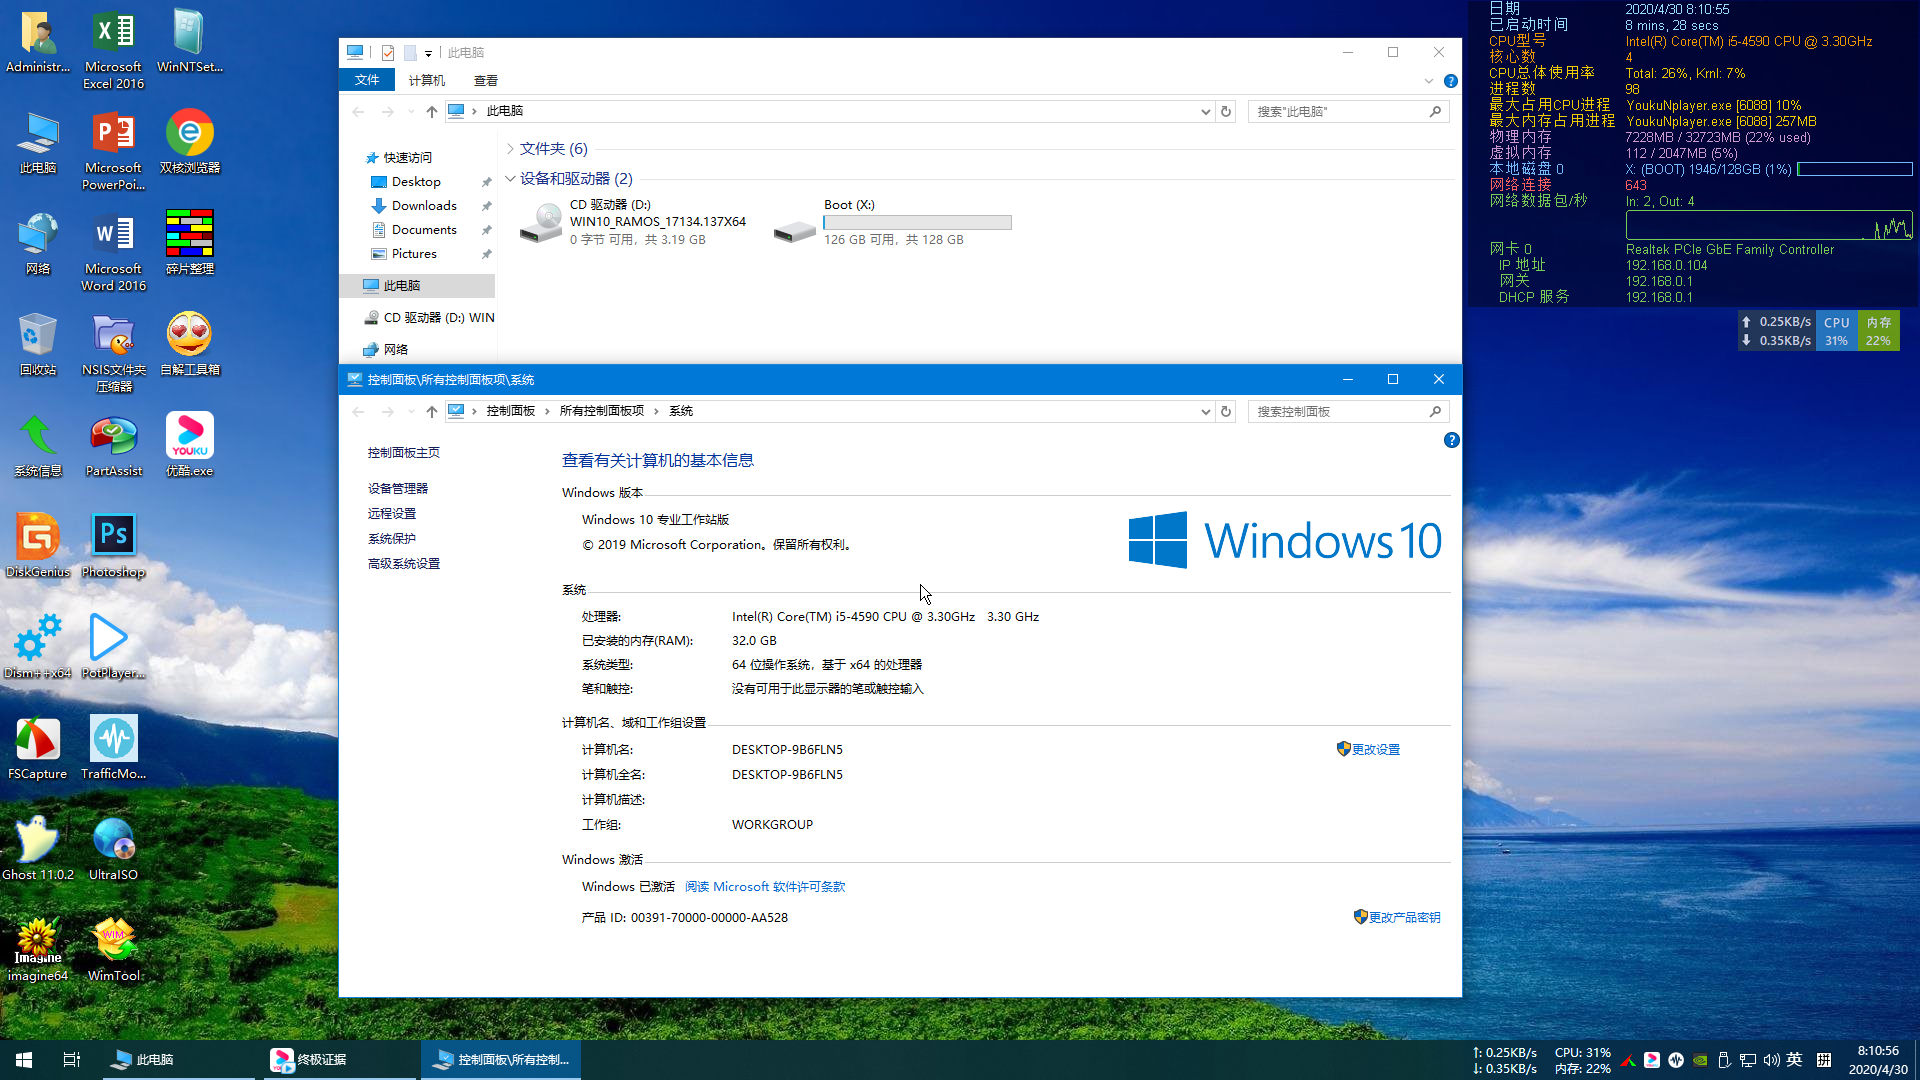Viewport: 1920px width, 1080px height.
Task: Expand the ribbon chevron in explorer
Action: pos(1428,81)
